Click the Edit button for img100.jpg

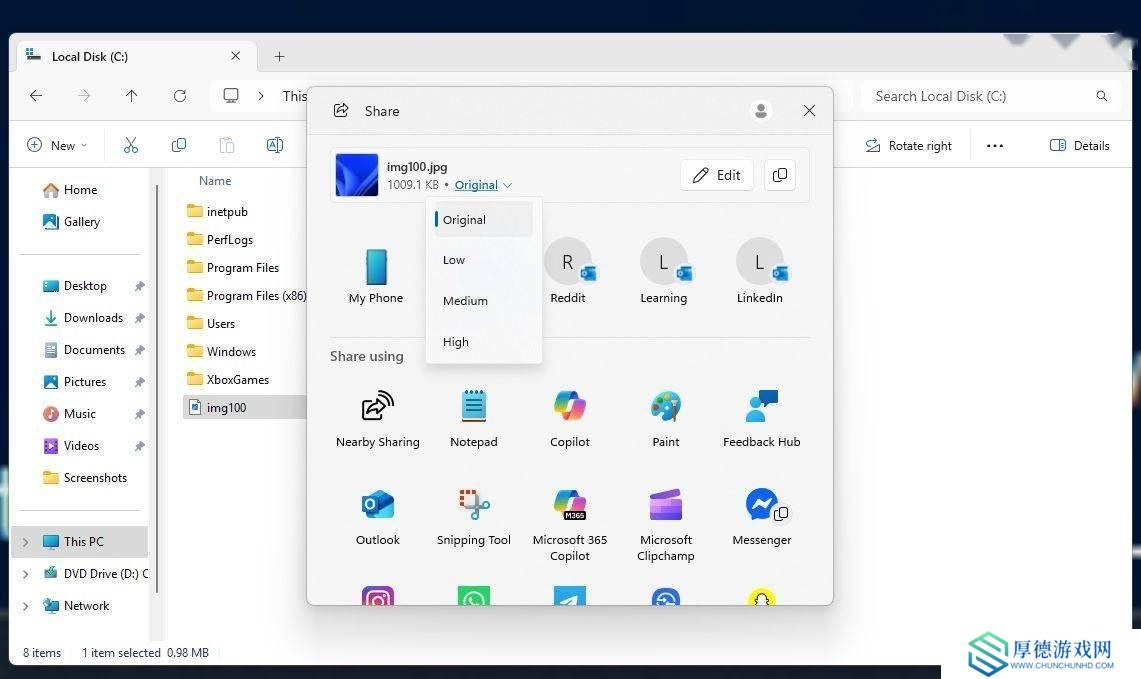pyautogui.click(x=717, y=175)
